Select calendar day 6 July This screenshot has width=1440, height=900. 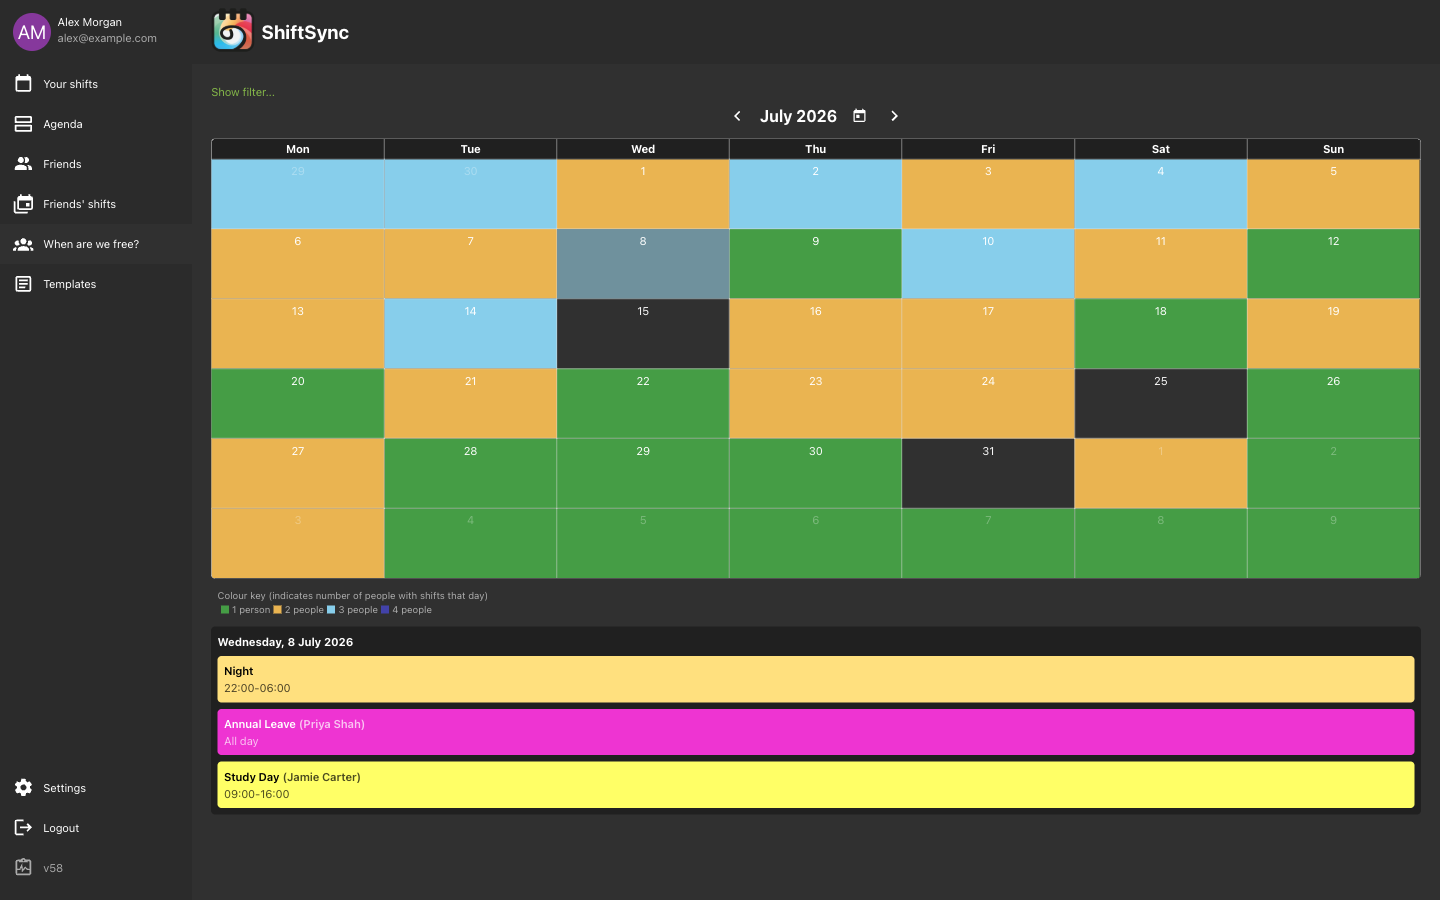point(297,264)
